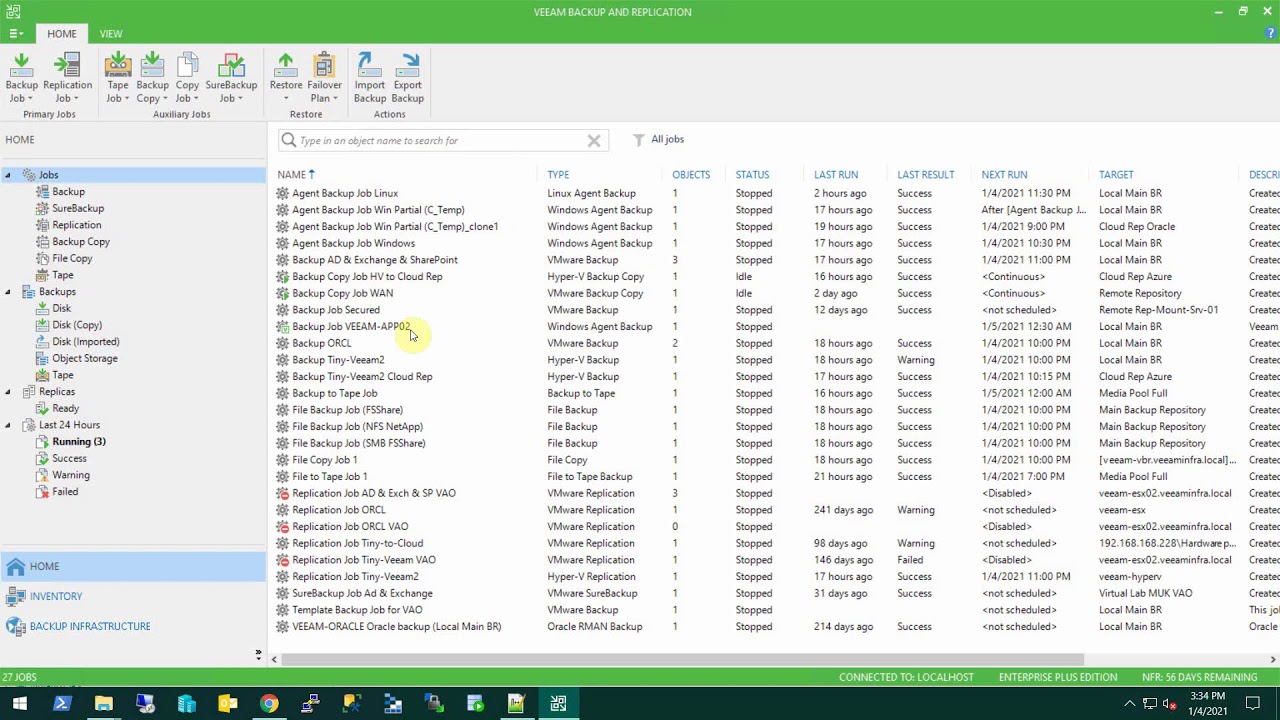Sort jobs by the STATUS column
The image size is (1280, 720).
coord(752,175)
